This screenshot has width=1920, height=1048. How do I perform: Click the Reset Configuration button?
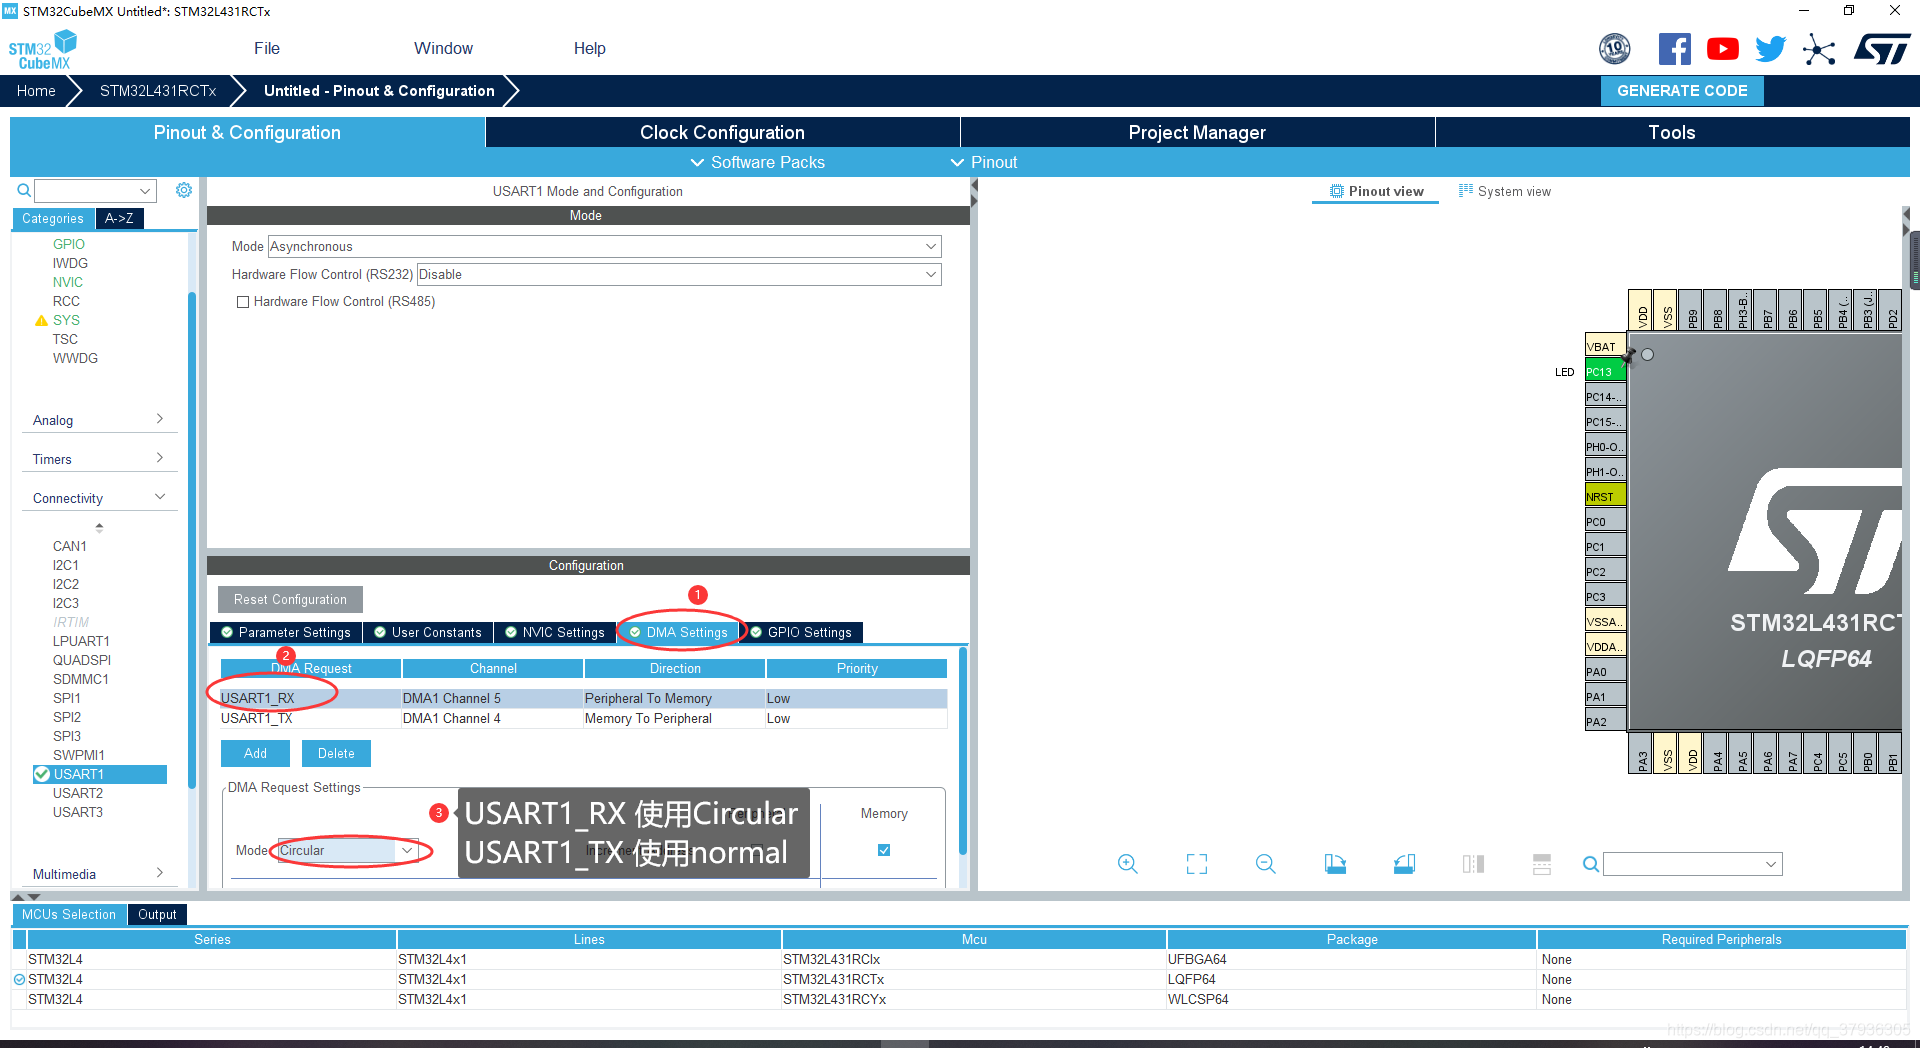point(290,599)
